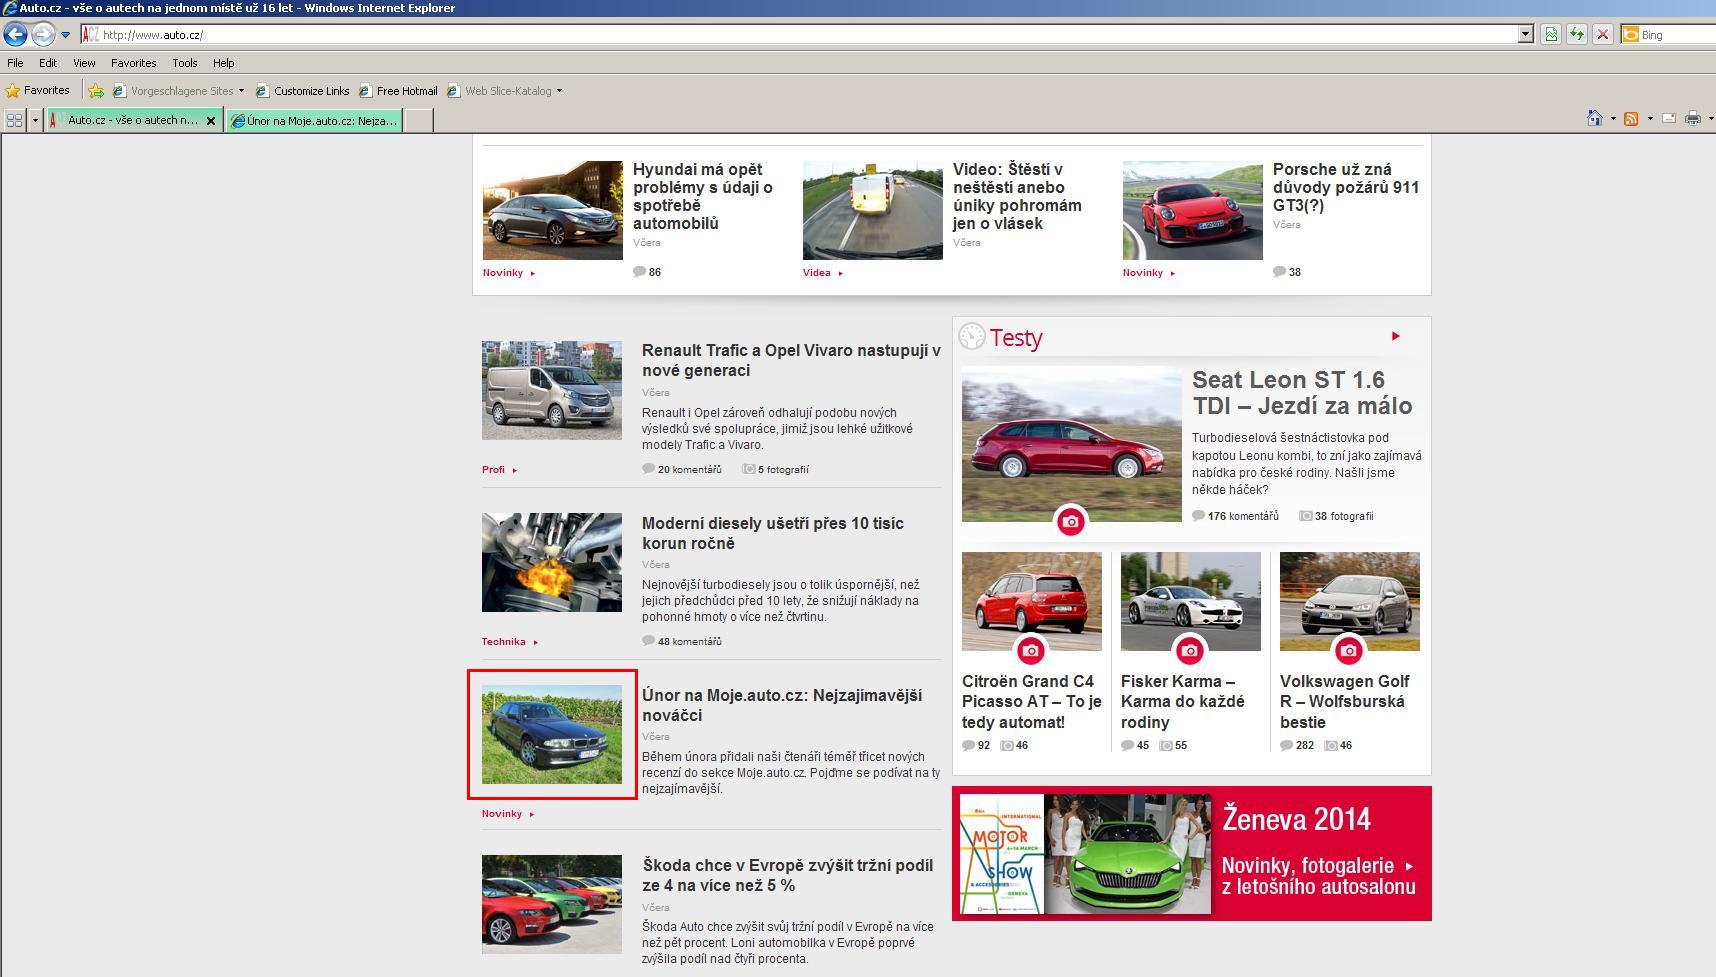Click Add to Favorites Bar star icon
1716x977 pixels.
[x=96, y=91]
